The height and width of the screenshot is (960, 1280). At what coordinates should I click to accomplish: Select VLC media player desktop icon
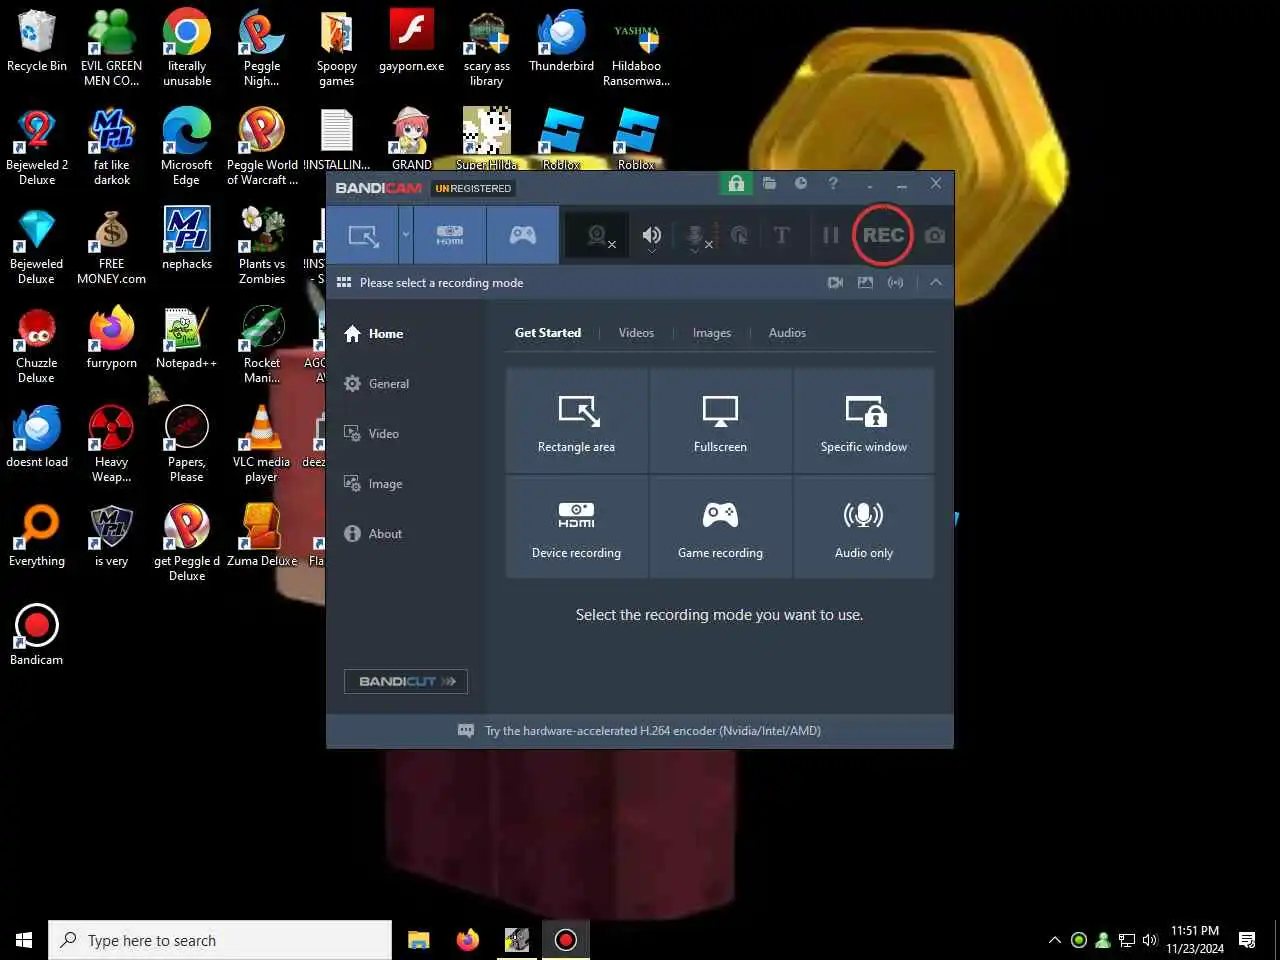coord(261,445)
